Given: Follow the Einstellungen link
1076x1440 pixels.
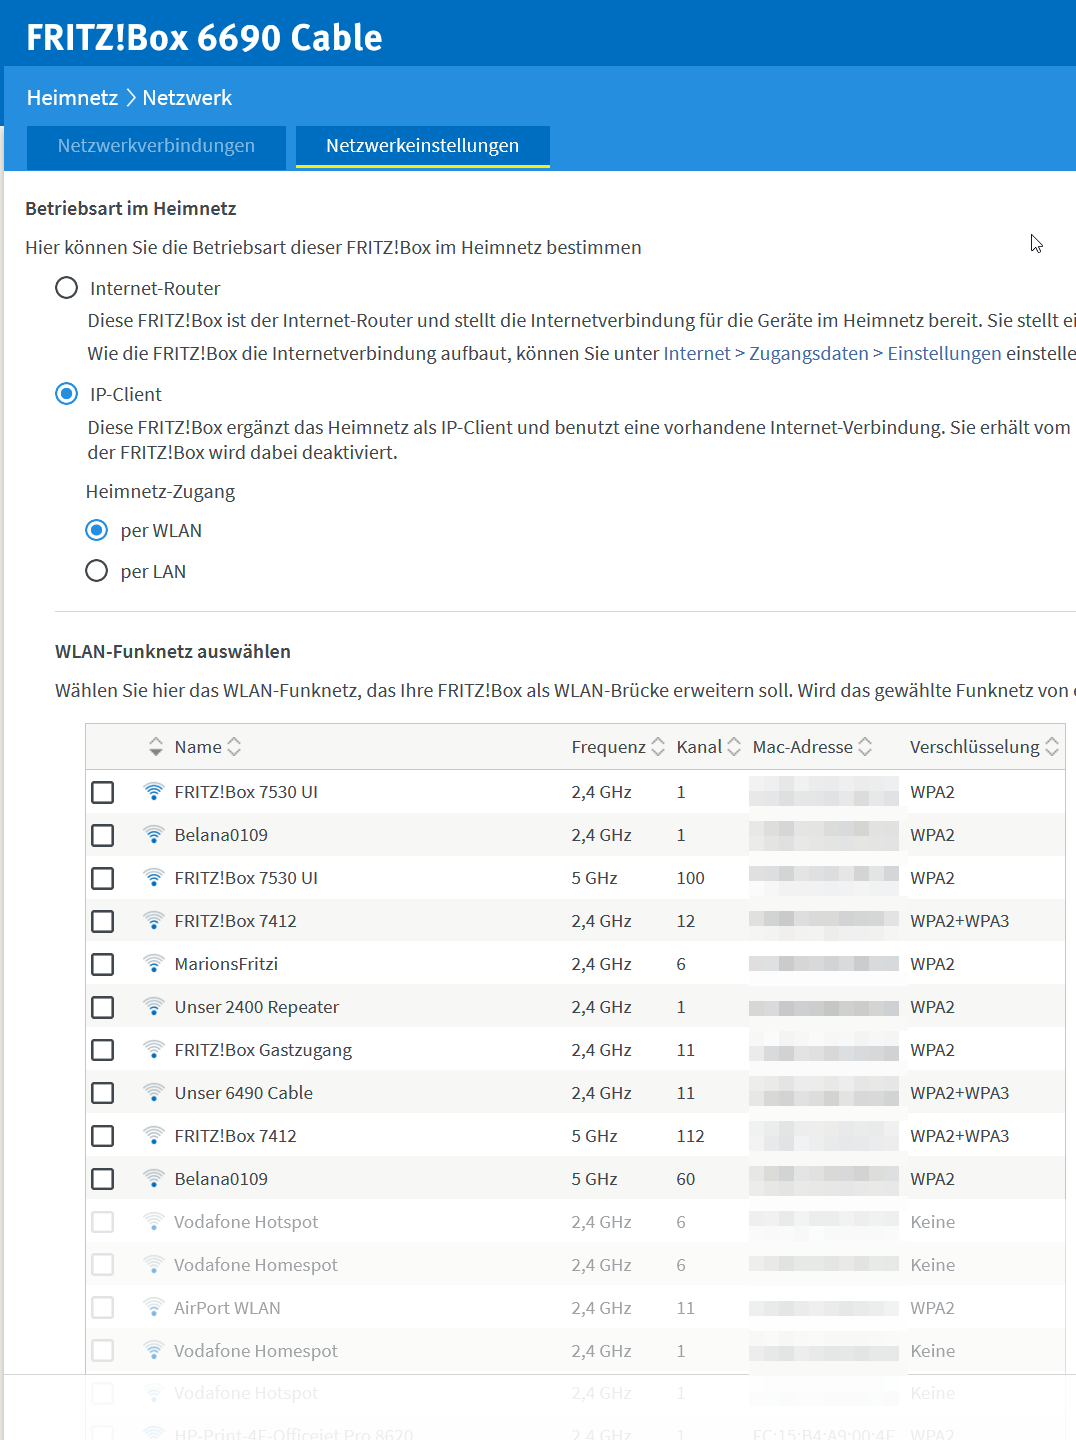Looking at the screenshot, I should click(944, 353).
